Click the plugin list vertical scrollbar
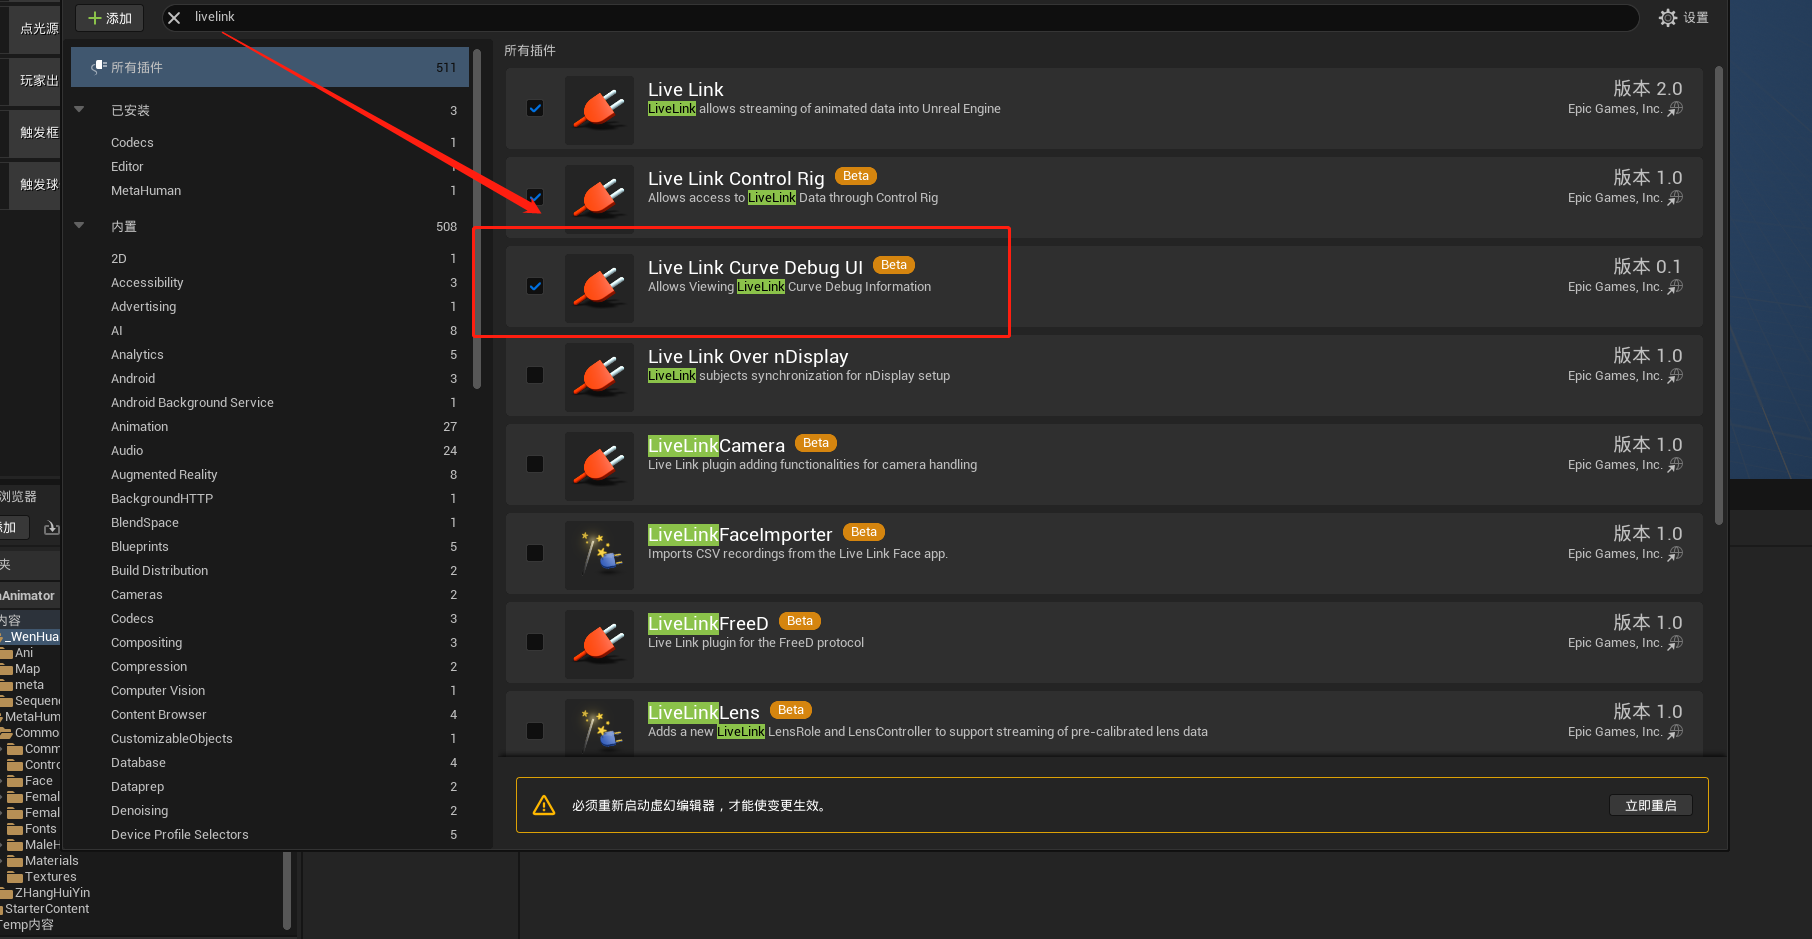The height and width of the screenshot is (939, 1812). click(x=1719, y=295)
